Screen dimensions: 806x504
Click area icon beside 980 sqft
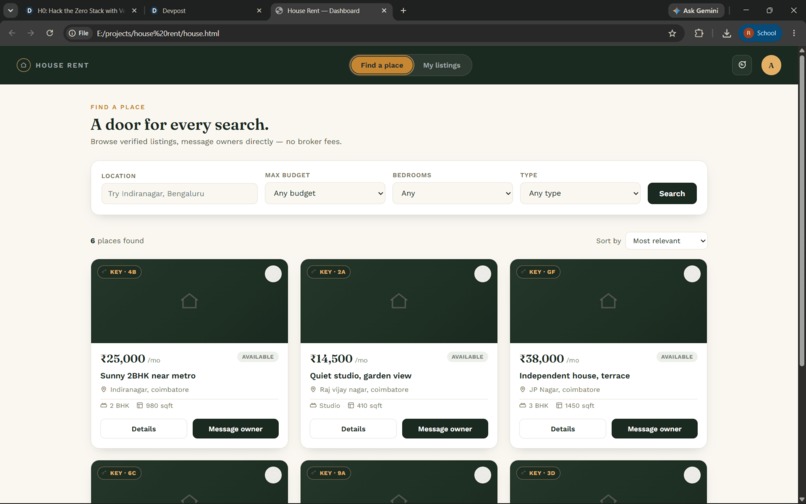tap(139, 405)
